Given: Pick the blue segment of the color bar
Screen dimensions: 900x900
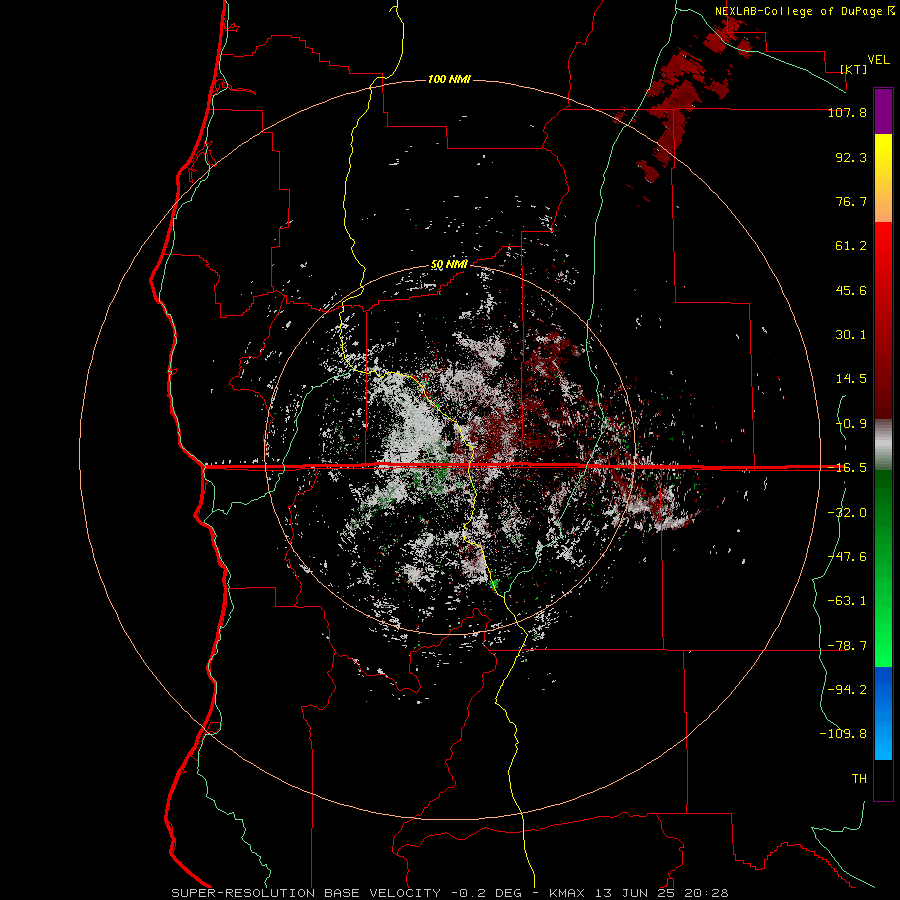Looking at the screenshot, I should click(883, 713).
